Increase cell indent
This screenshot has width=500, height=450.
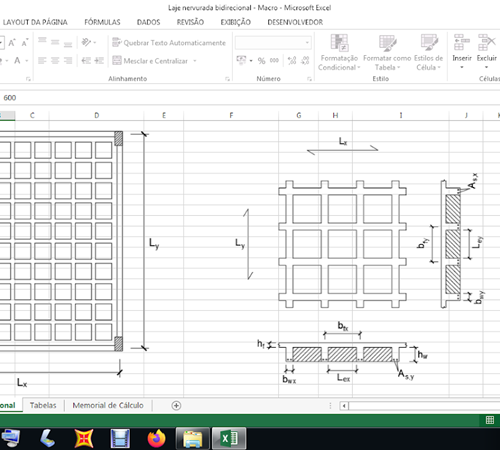tap(99, 61)
